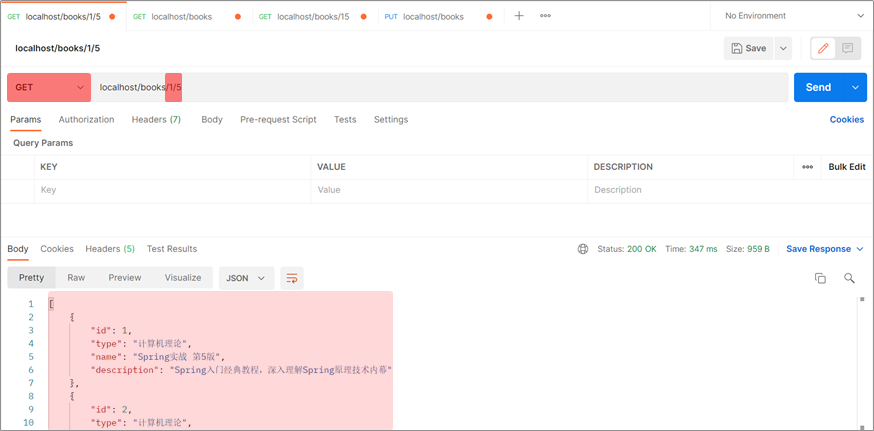Open the JSON format dropdown
Screen dimensions: 874x431
246,278
